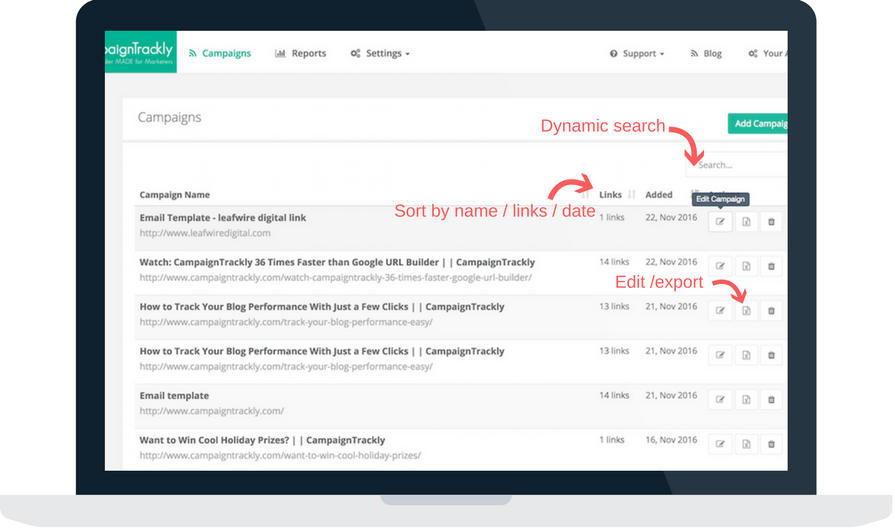Open the Campaigns nav tab
Screen dimensions: 895x530
coord(220,53)
